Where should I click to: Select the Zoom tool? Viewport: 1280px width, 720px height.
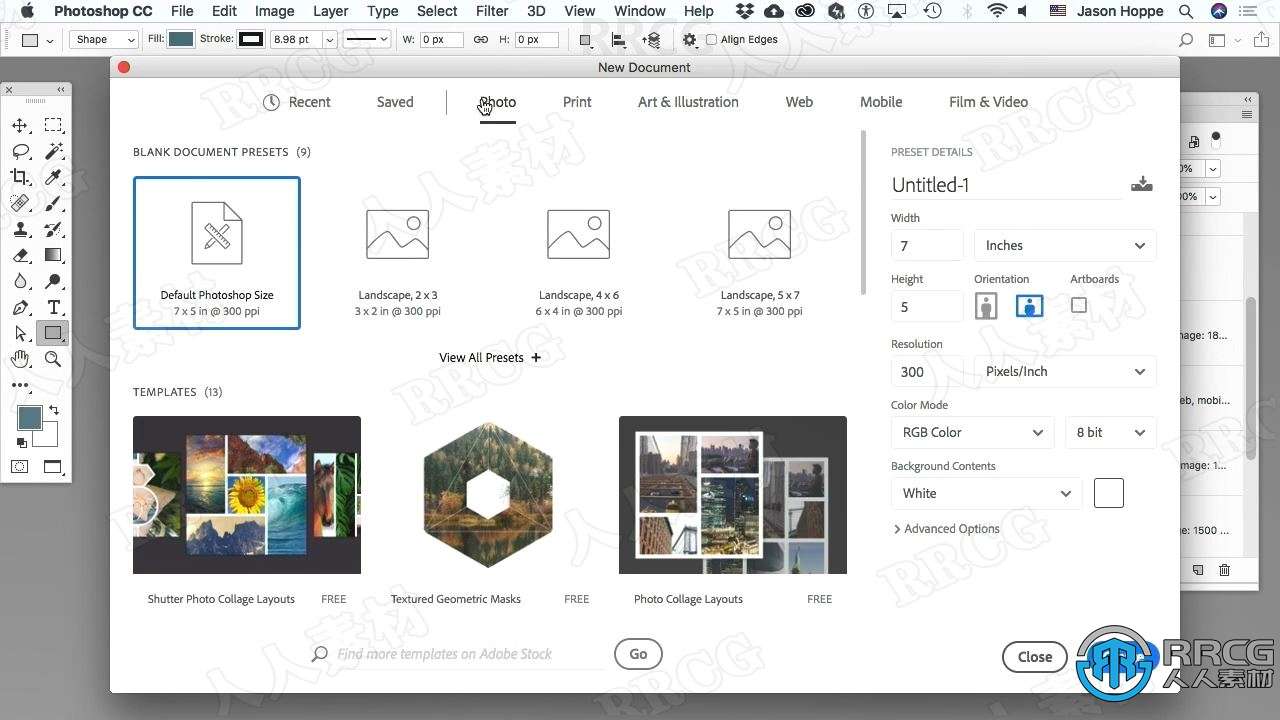(x=53, y=359)
